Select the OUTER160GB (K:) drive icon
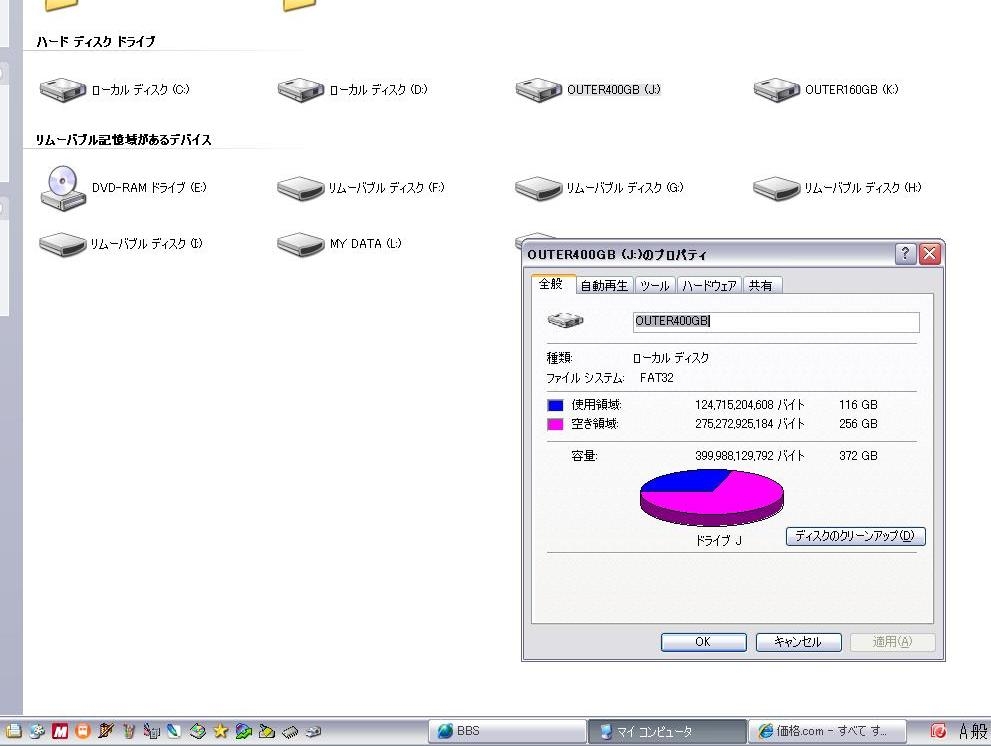This screenshot has height=746, width=991. 777,90
